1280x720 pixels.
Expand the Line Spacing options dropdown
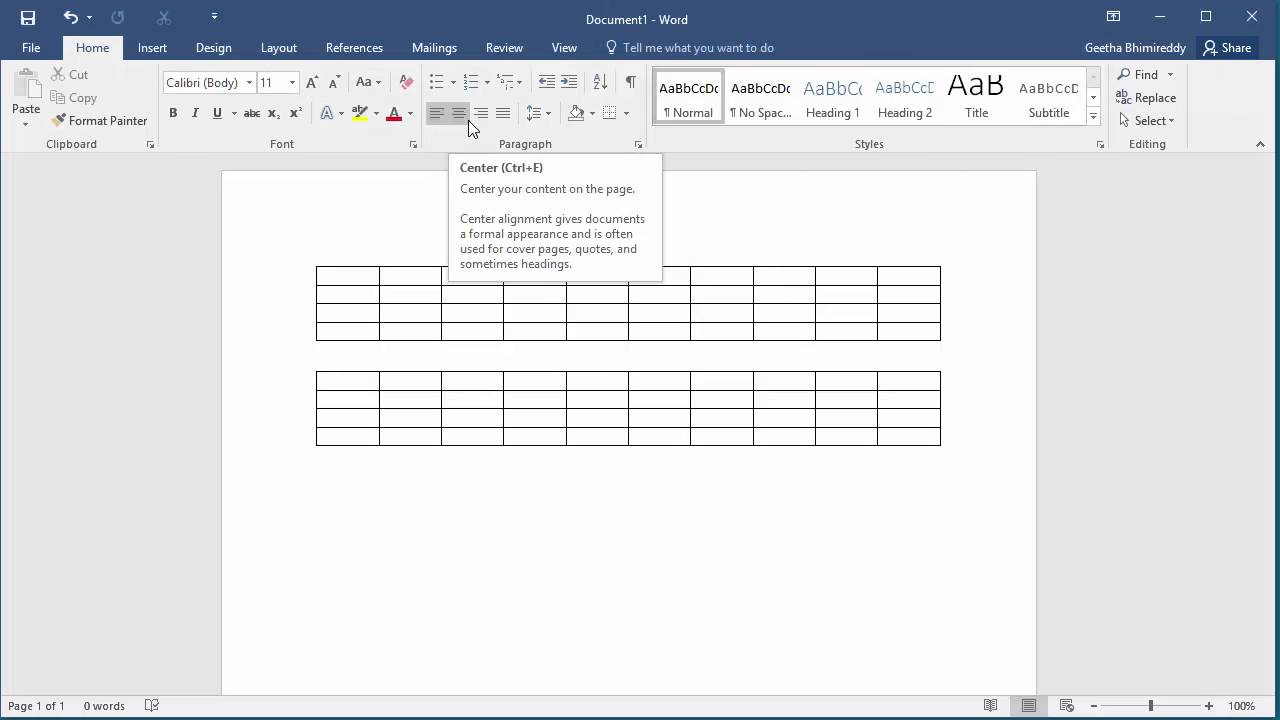click(x=549, y=113)
